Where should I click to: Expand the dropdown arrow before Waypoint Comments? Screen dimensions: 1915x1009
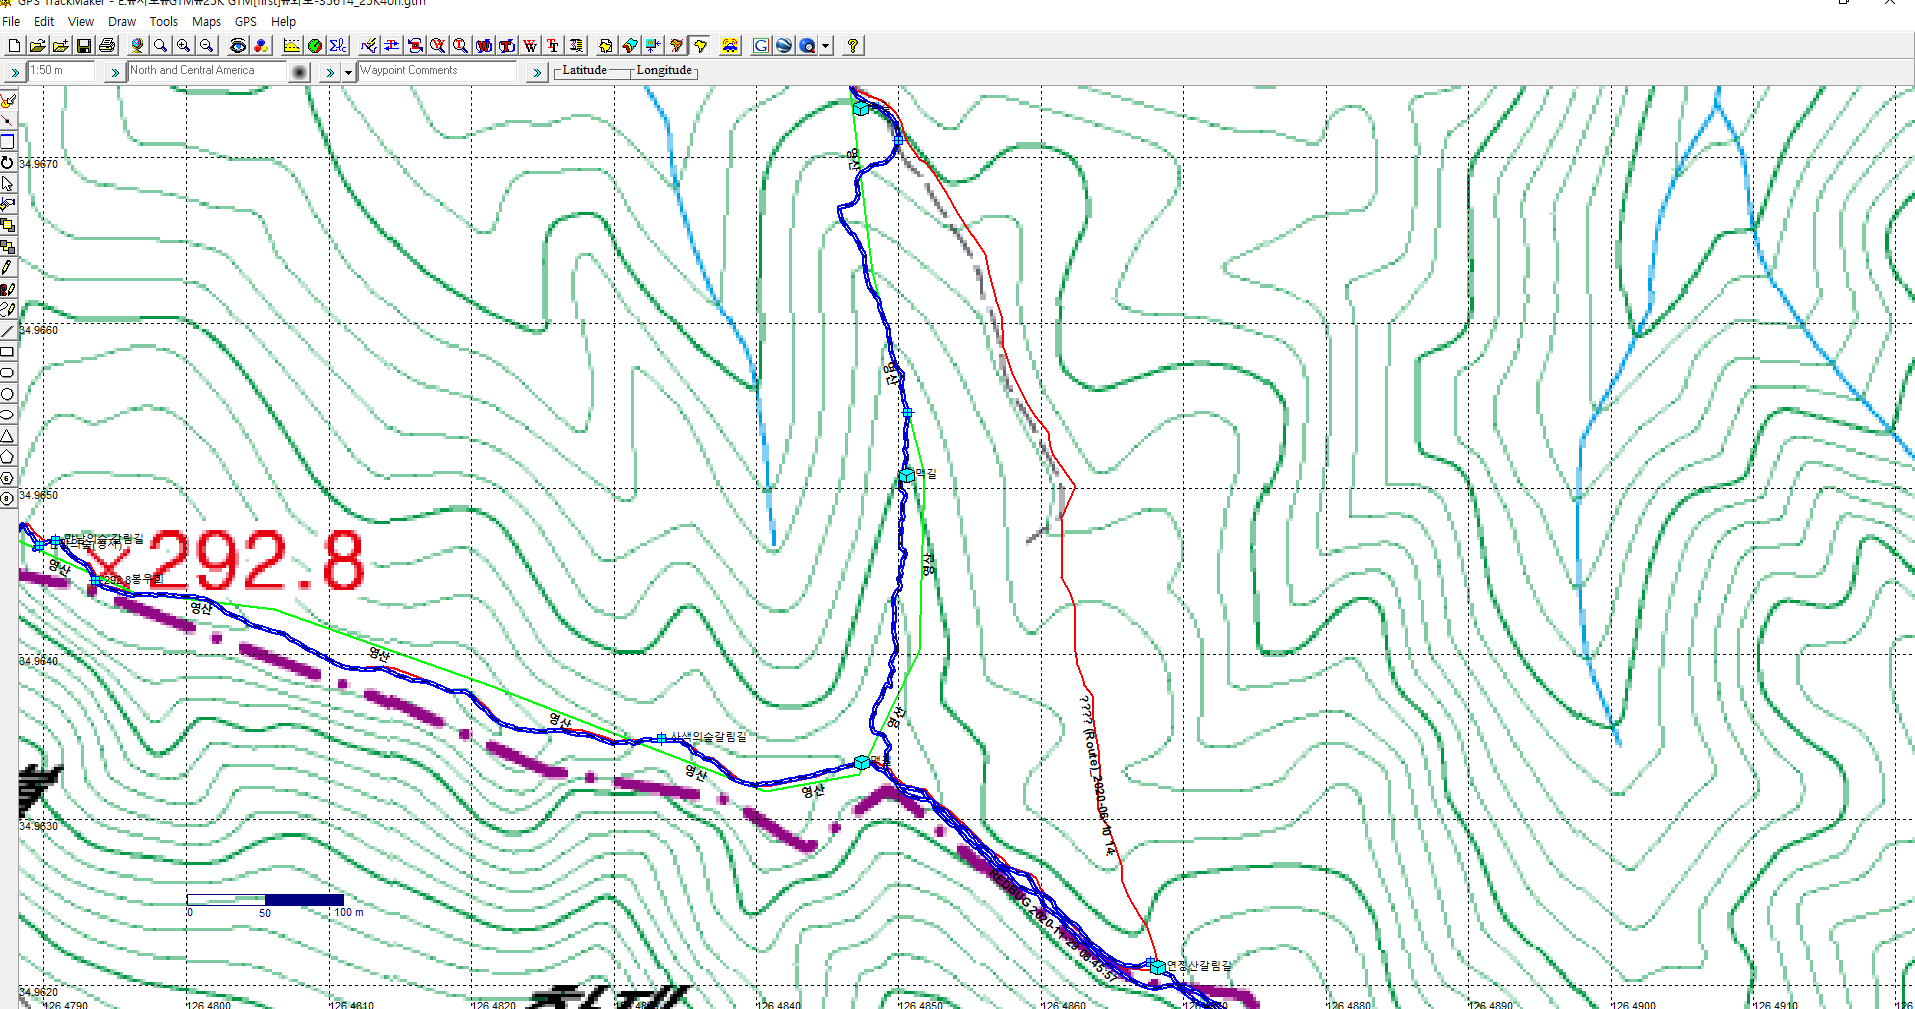coord(348,71)
